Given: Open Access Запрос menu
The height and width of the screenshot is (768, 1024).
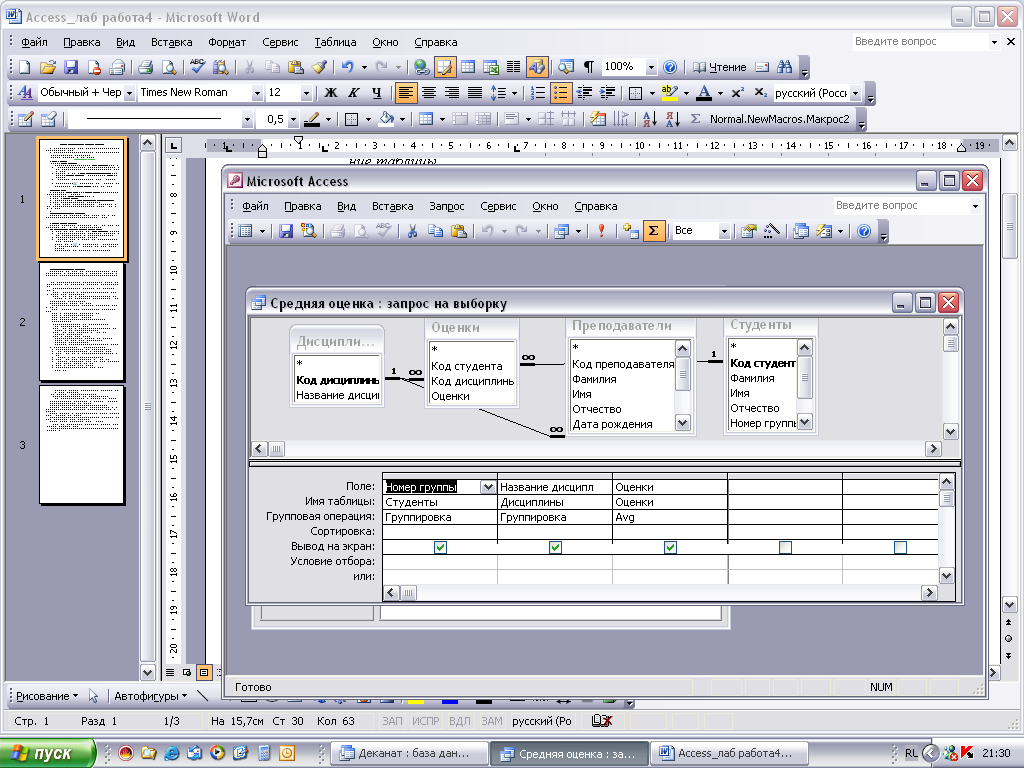Looking at the screenshot, I should click(x=447, y=206).
